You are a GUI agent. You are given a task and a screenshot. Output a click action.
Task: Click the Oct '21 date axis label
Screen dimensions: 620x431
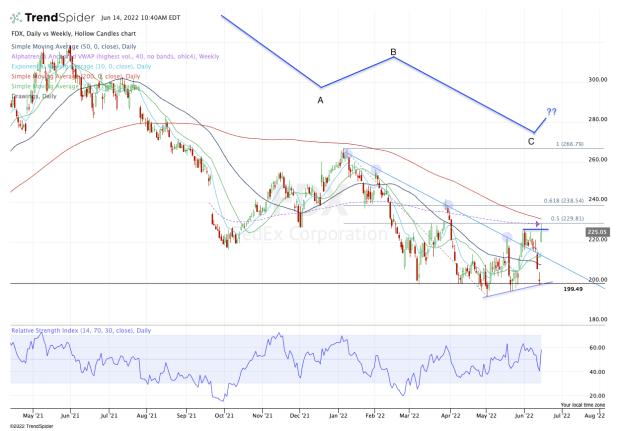224,416
